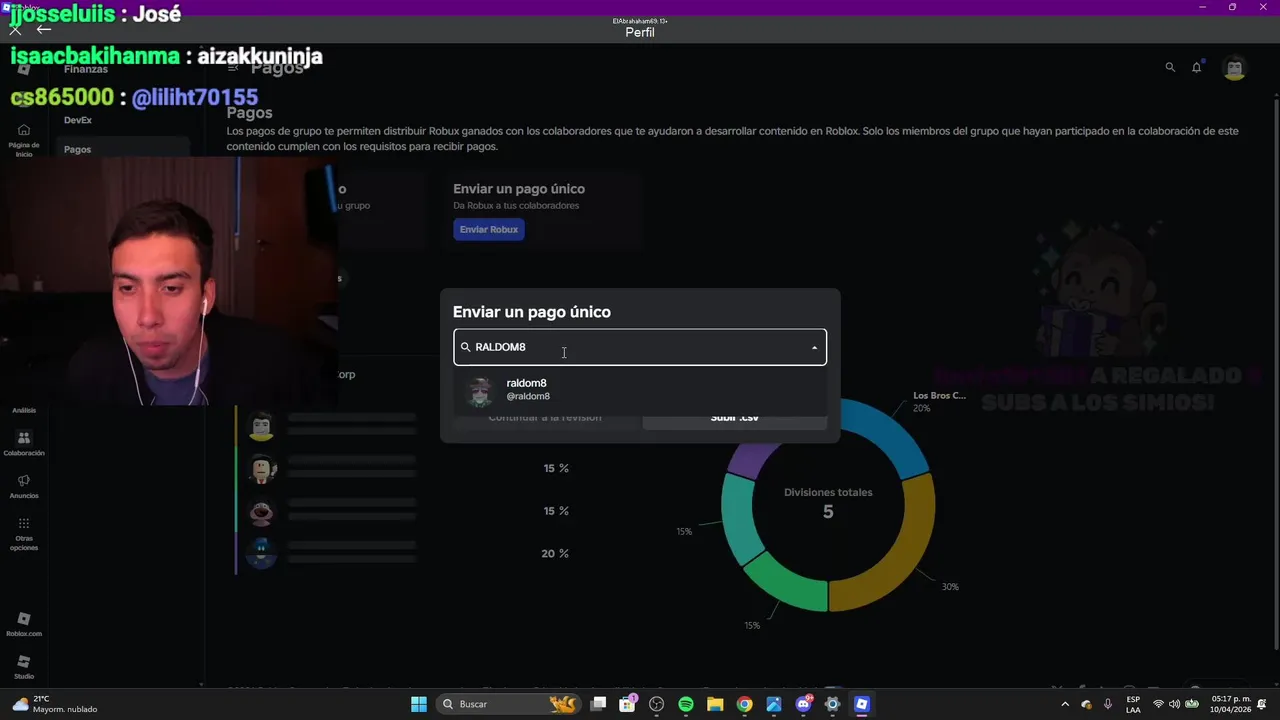Select the Finanzas menu heading

[x=86, y=69]
